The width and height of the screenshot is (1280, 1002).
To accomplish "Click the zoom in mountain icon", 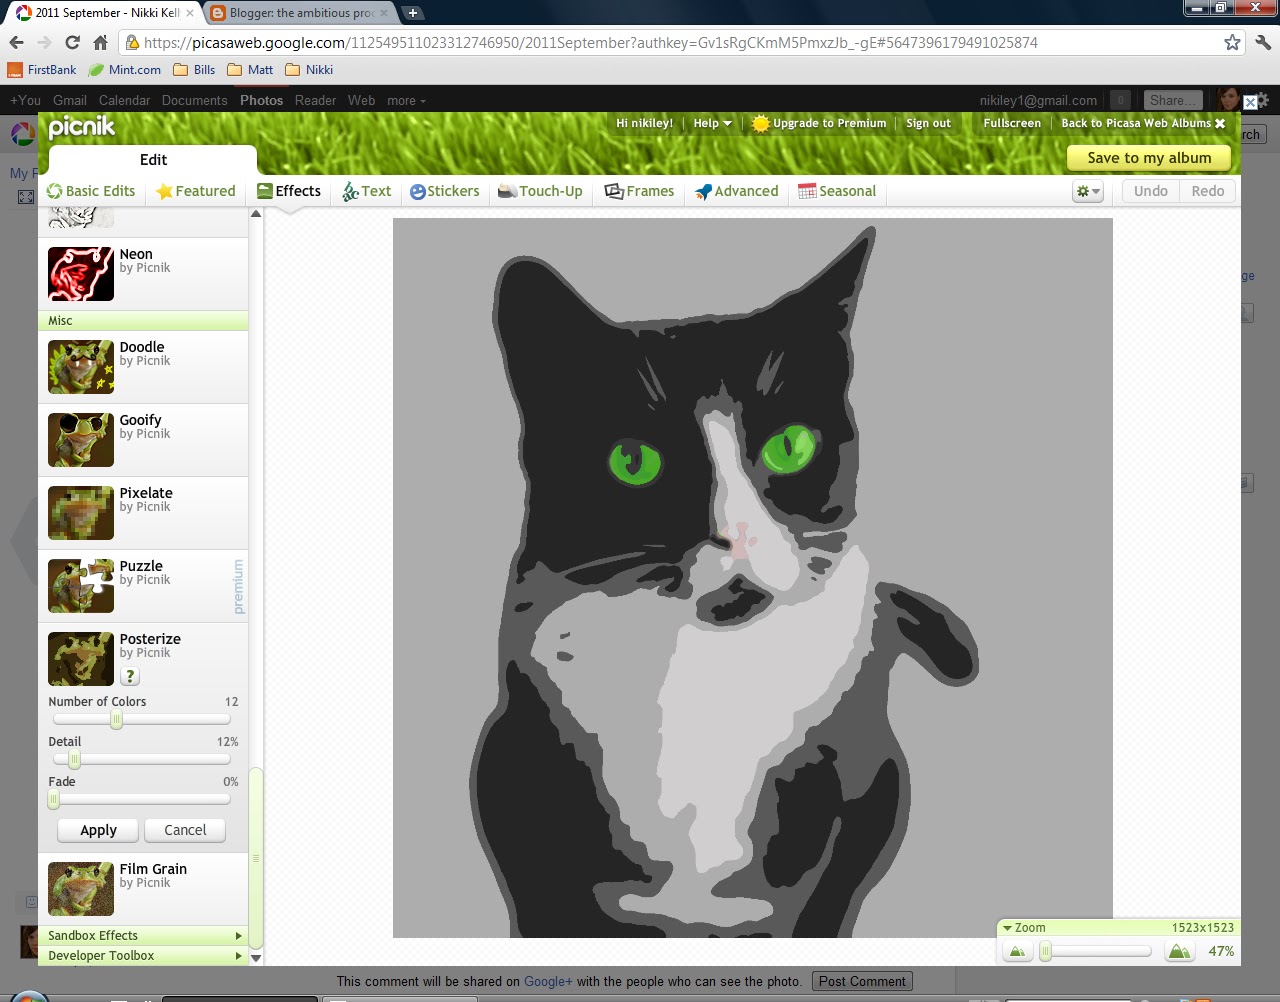I will [x=1180, y=952].
